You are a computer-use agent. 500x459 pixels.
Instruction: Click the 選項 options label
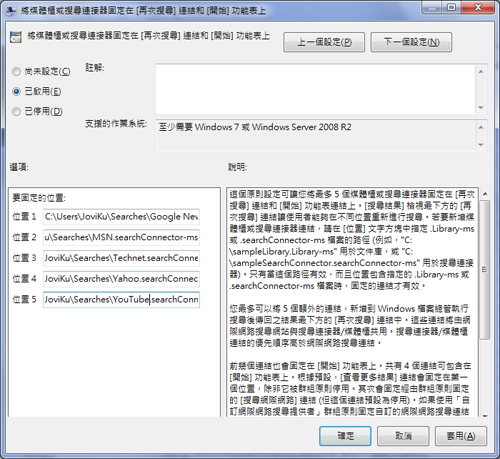coord(19,167)
